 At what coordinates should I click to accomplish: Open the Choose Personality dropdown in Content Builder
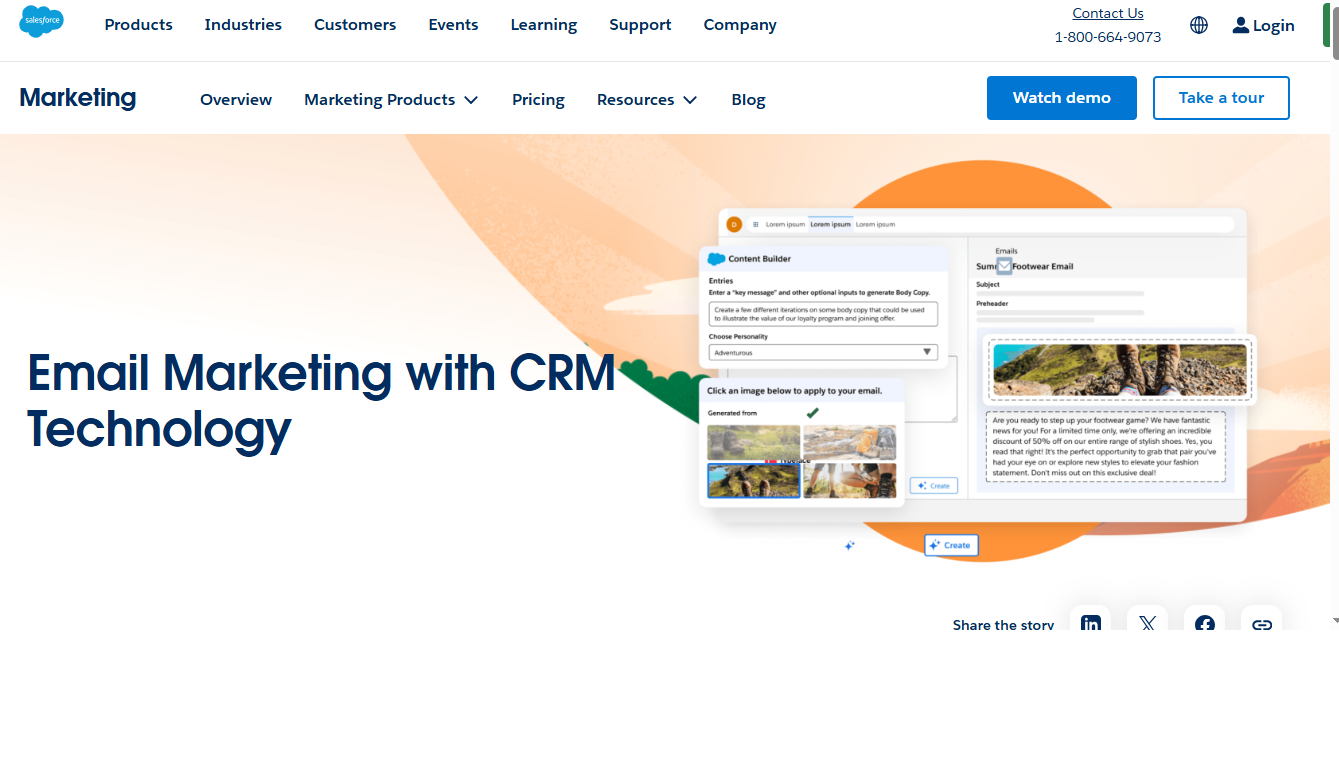tap(822, 351)
